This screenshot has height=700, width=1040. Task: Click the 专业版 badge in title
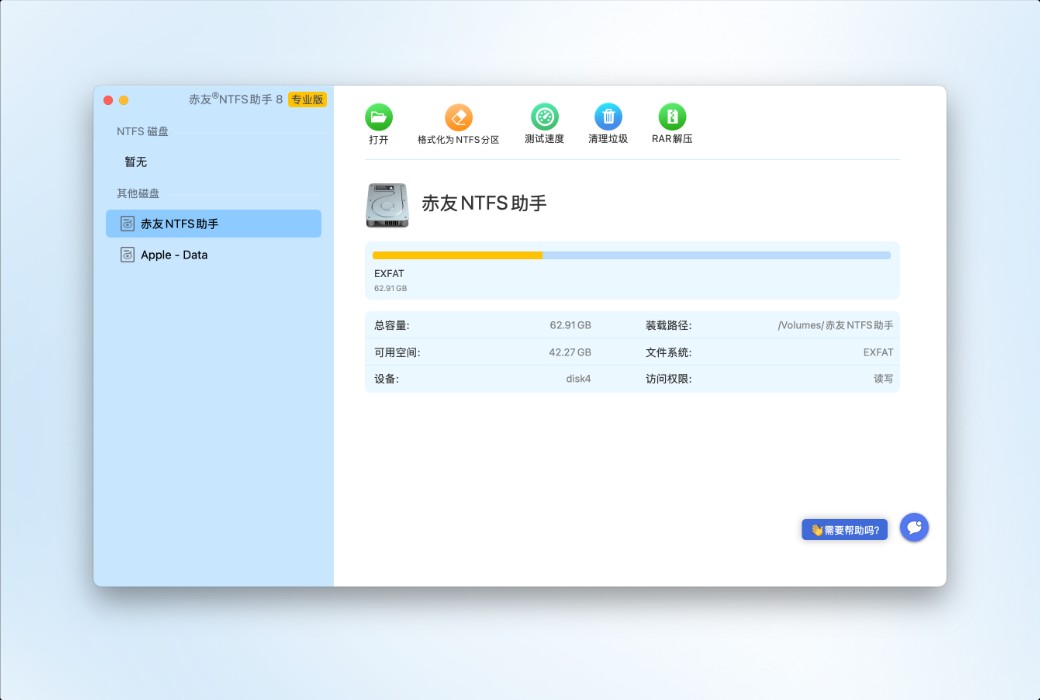click(307, 100)
